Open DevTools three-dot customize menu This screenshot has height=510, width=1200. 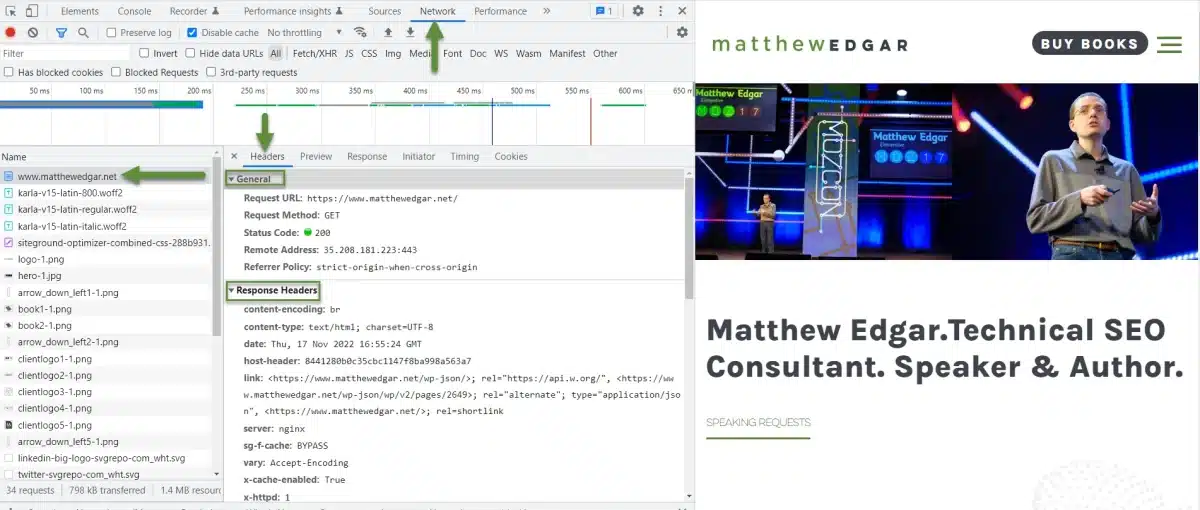point(661,11)
